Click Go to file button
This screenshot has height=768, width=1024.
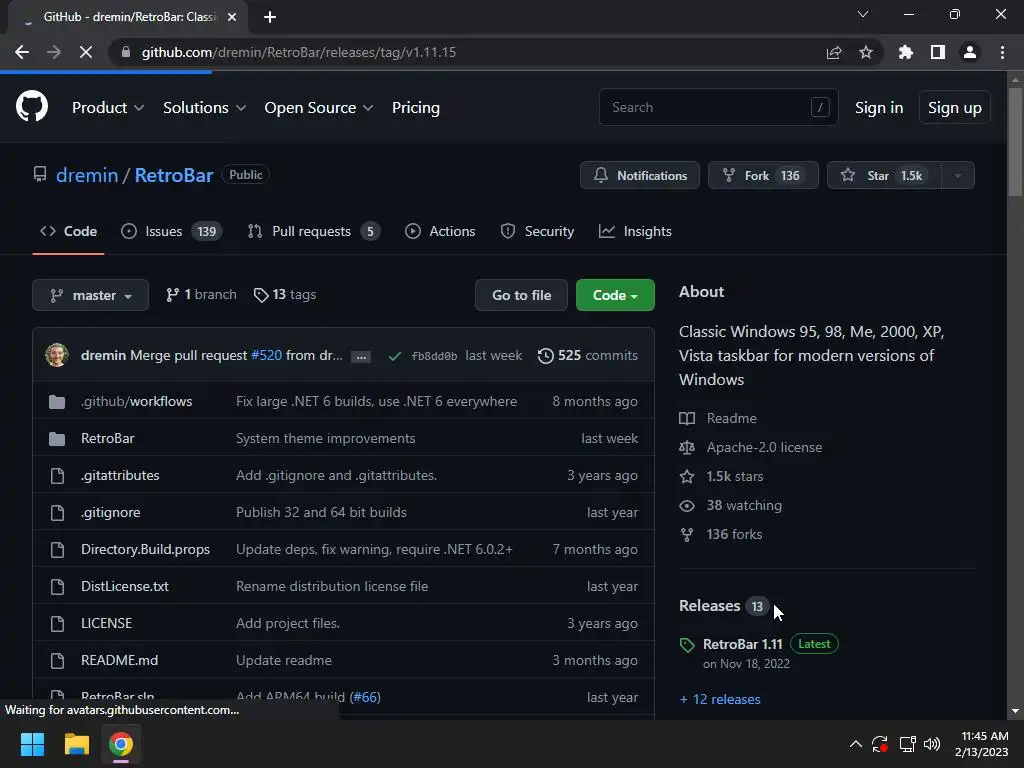click(521, 295)
